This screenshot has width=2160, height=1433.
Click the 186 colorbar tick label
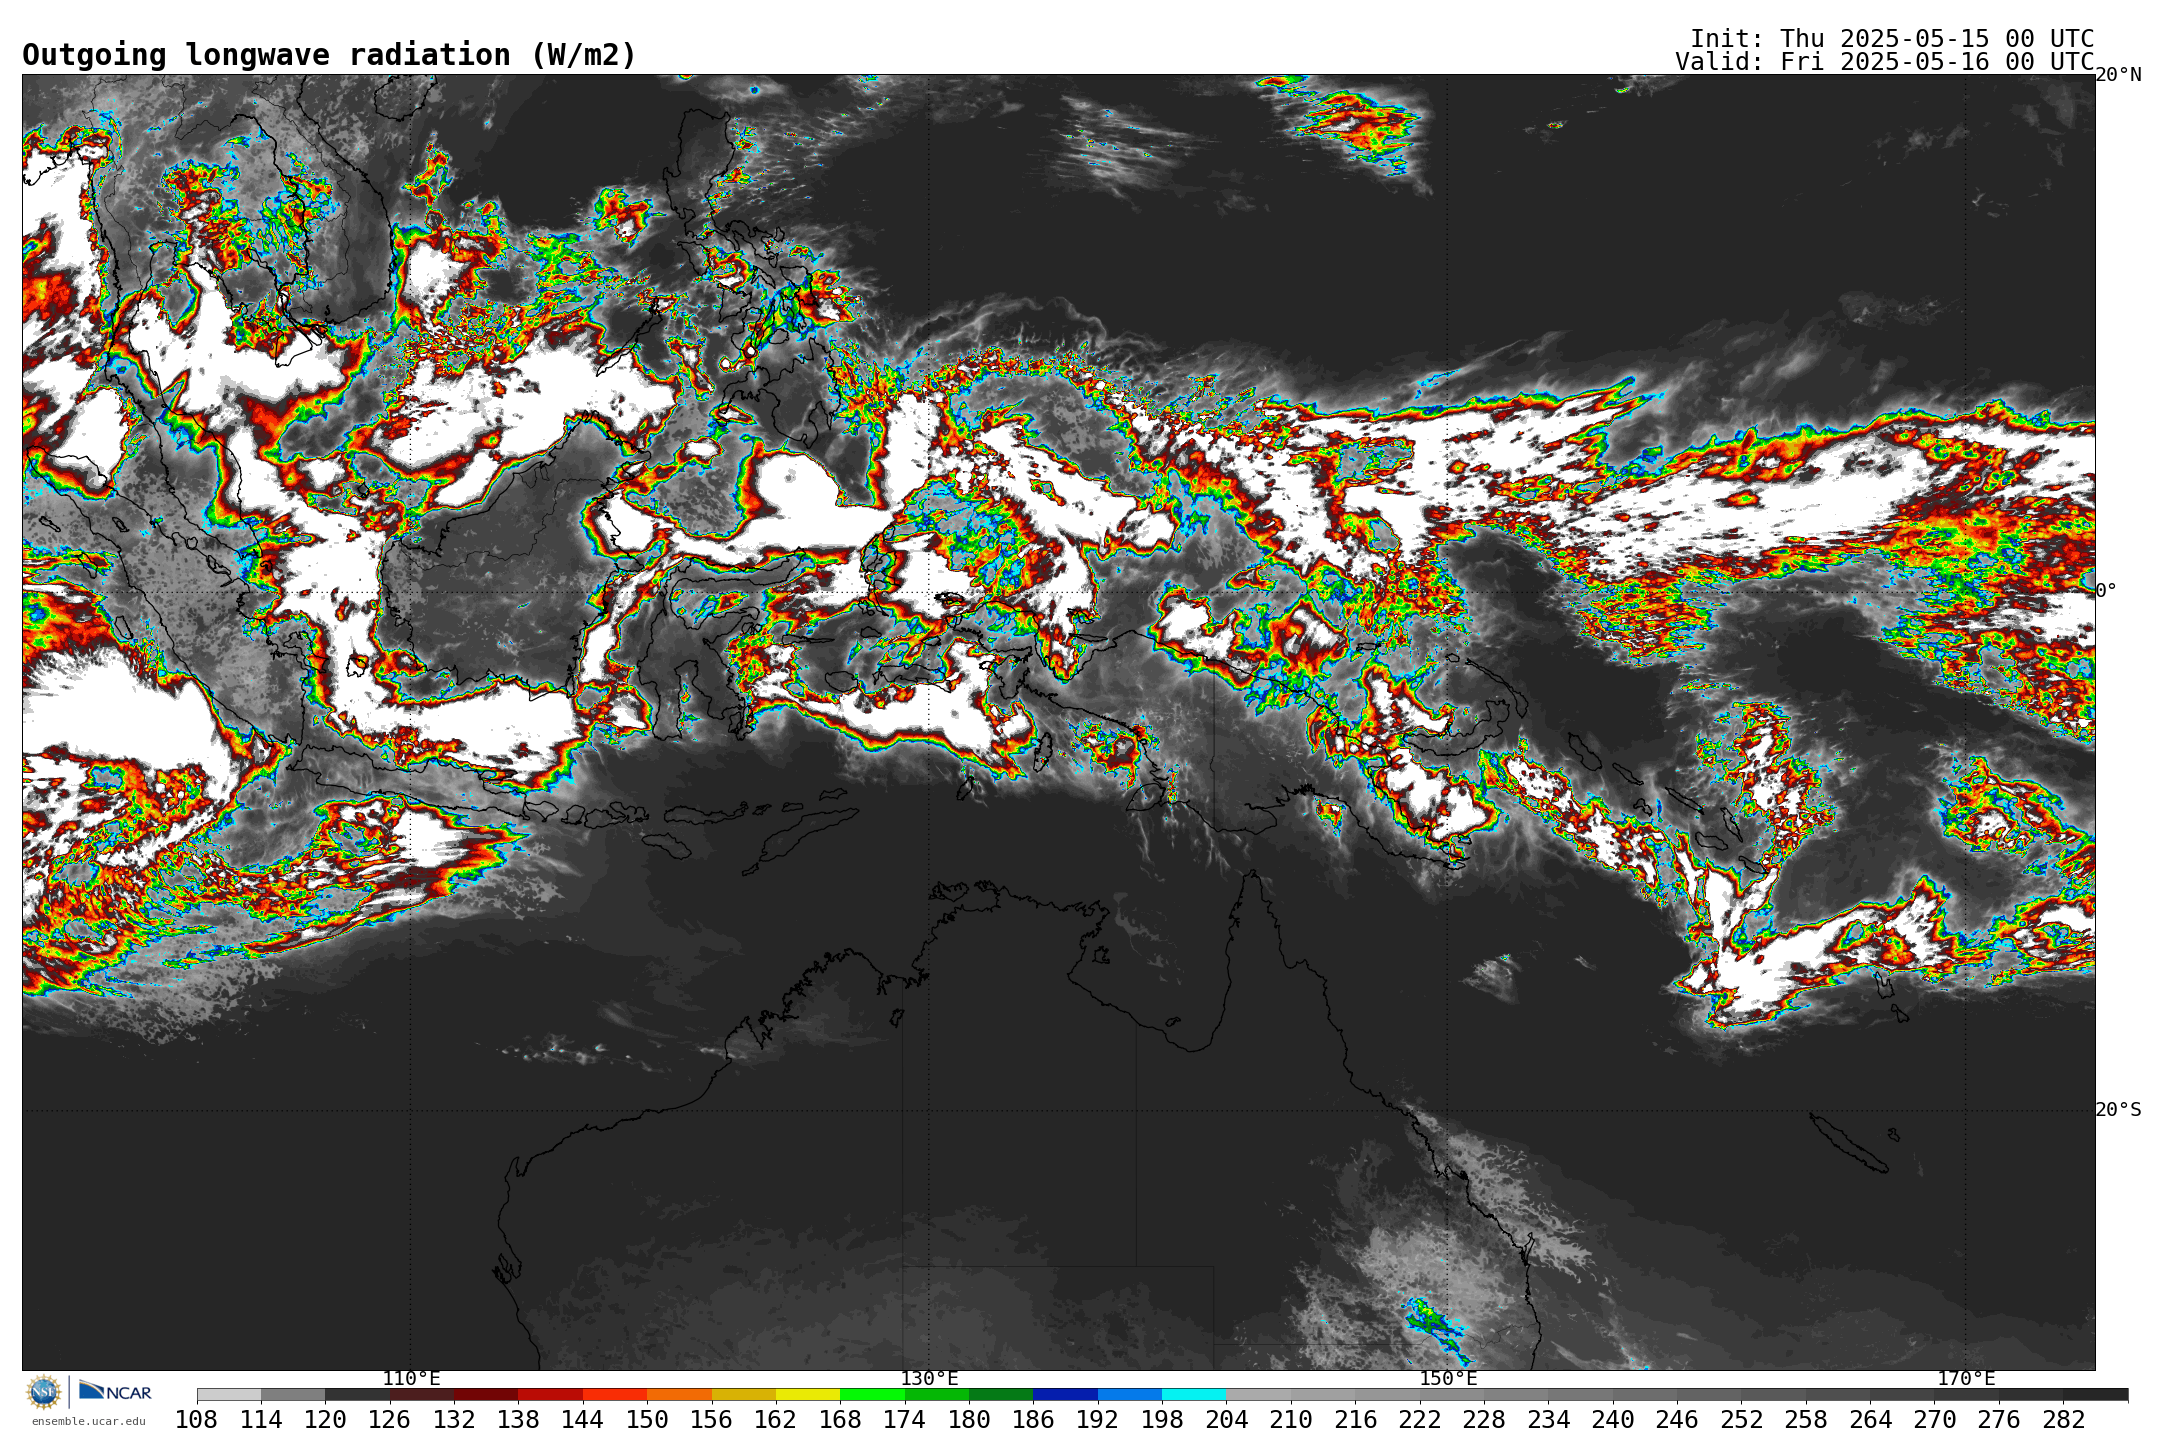1033,1419
